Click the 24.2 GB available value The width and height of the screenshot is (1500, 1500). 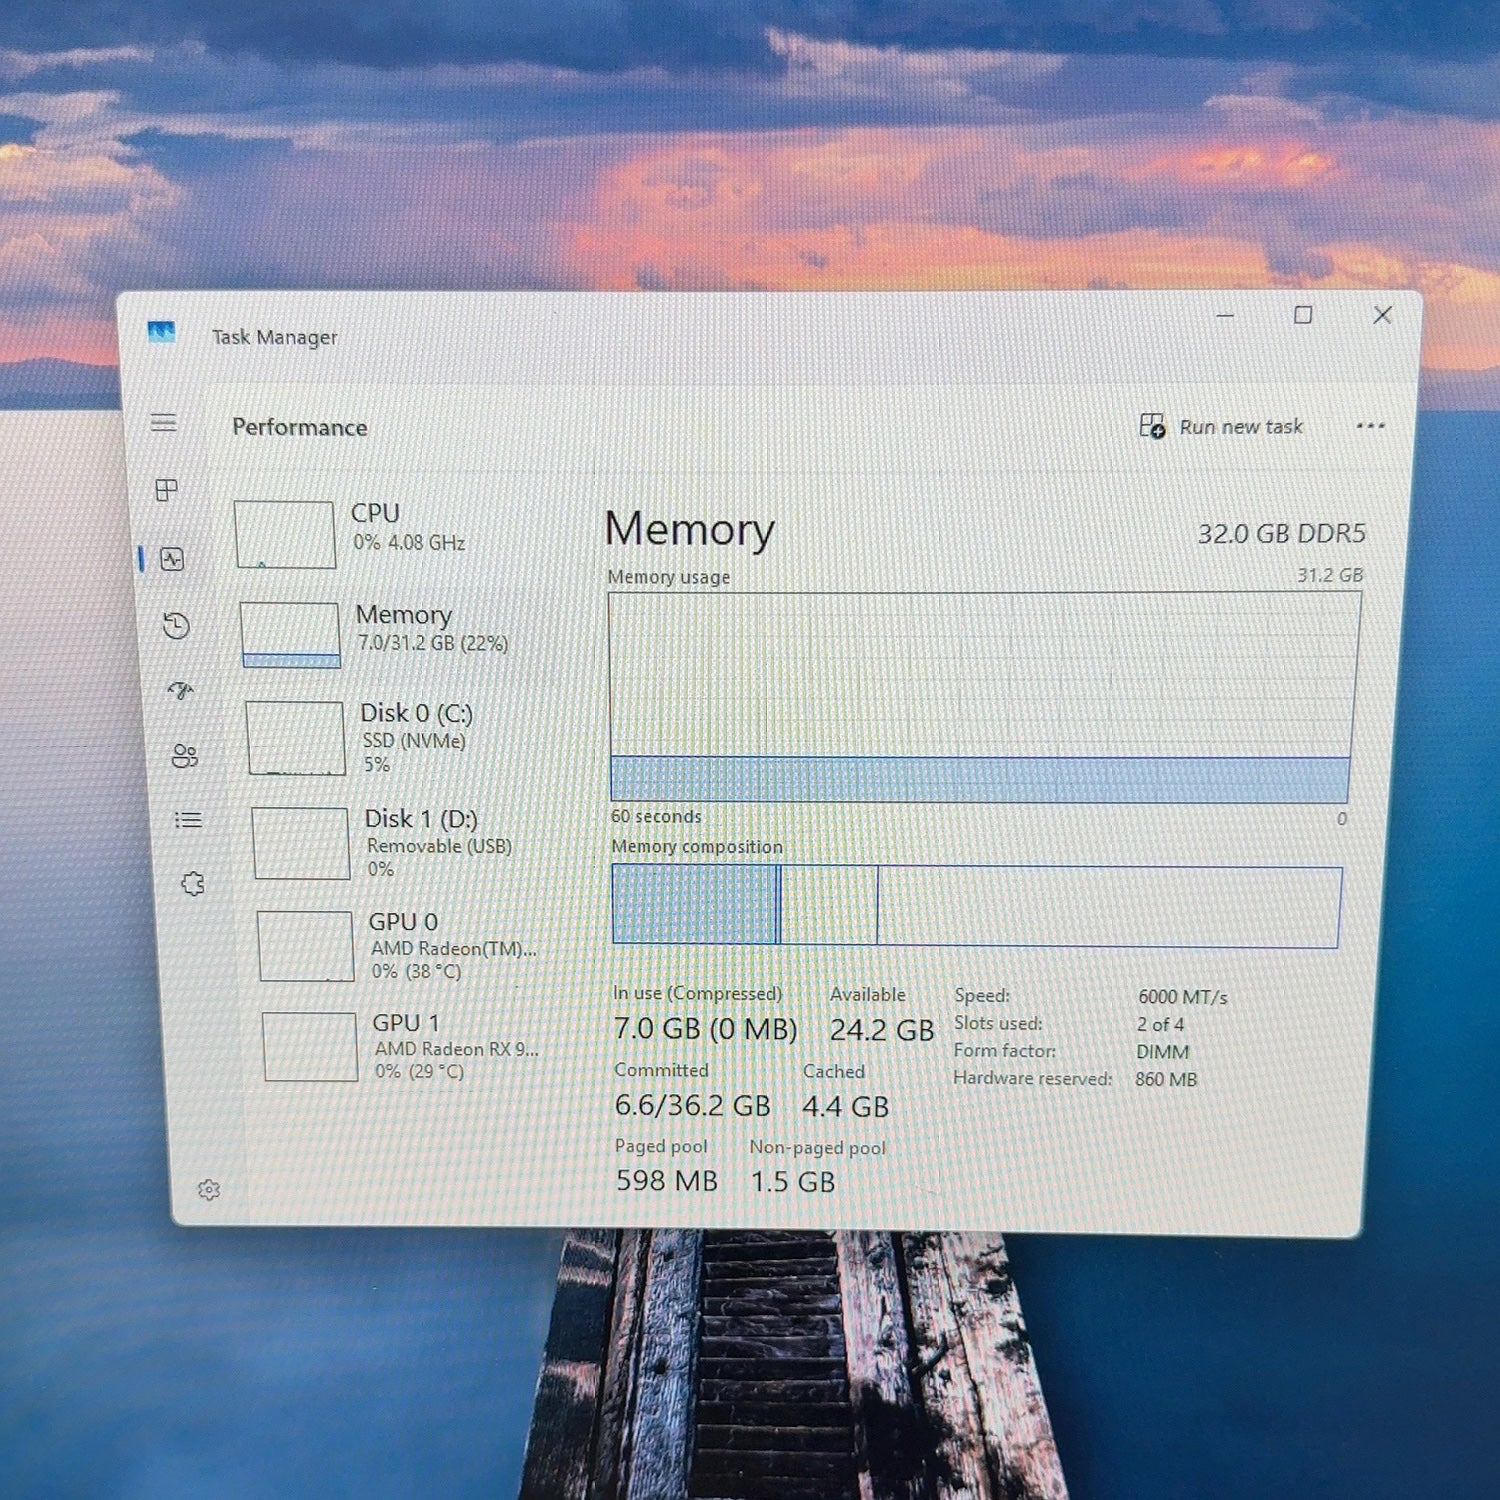(x=881, y=1030)
